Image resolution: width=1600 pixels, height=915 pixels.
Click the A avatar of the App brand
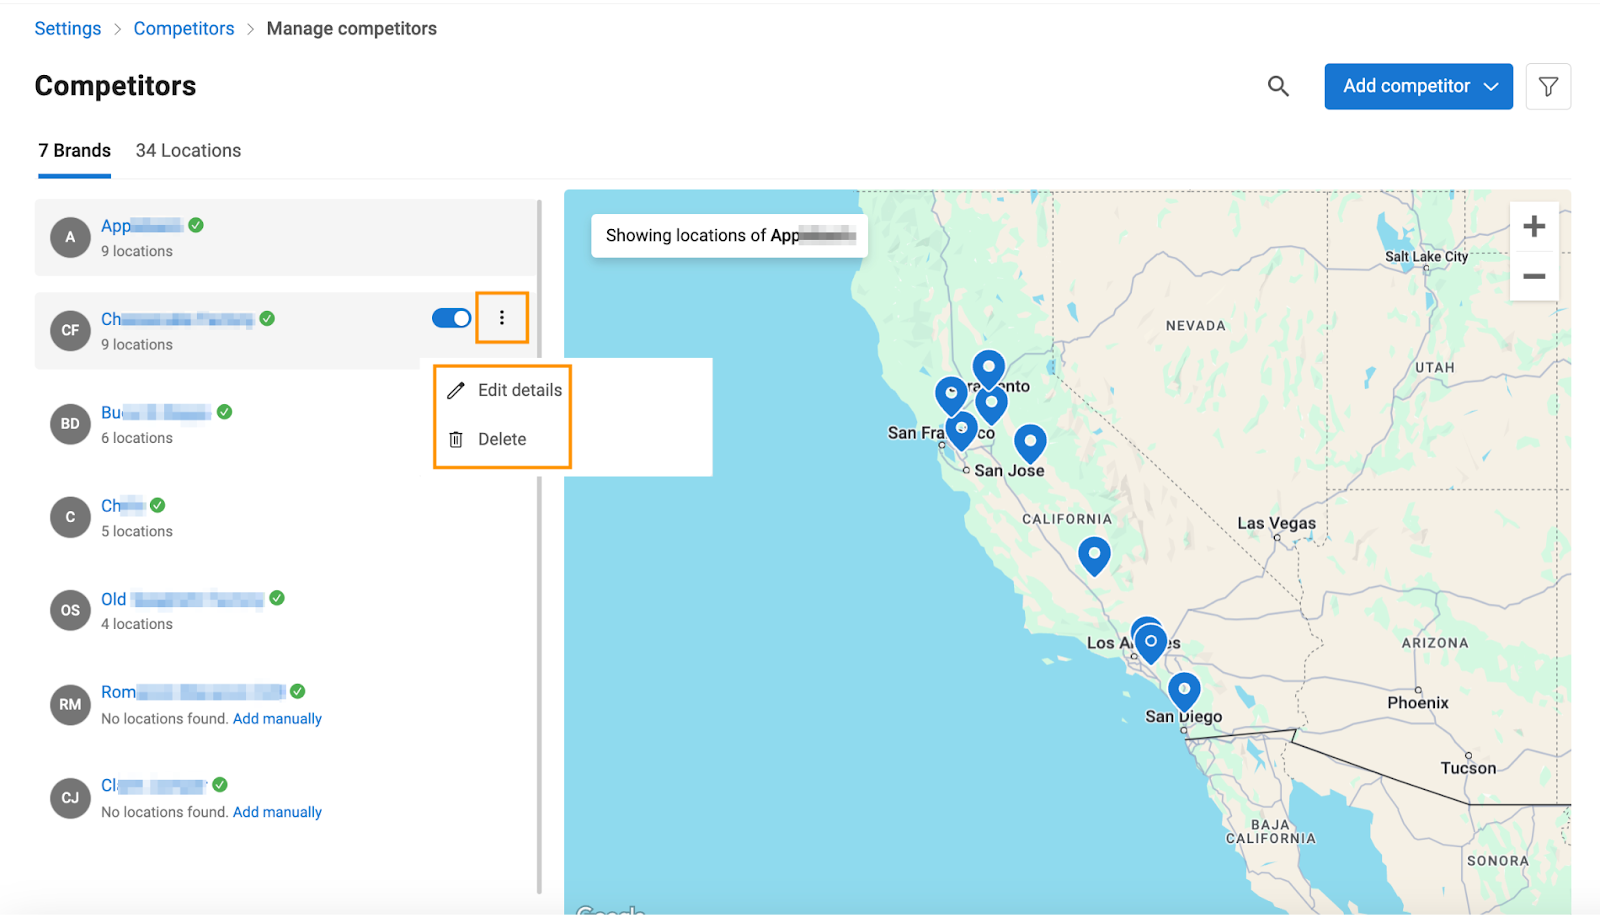click(x=70, y=237)
